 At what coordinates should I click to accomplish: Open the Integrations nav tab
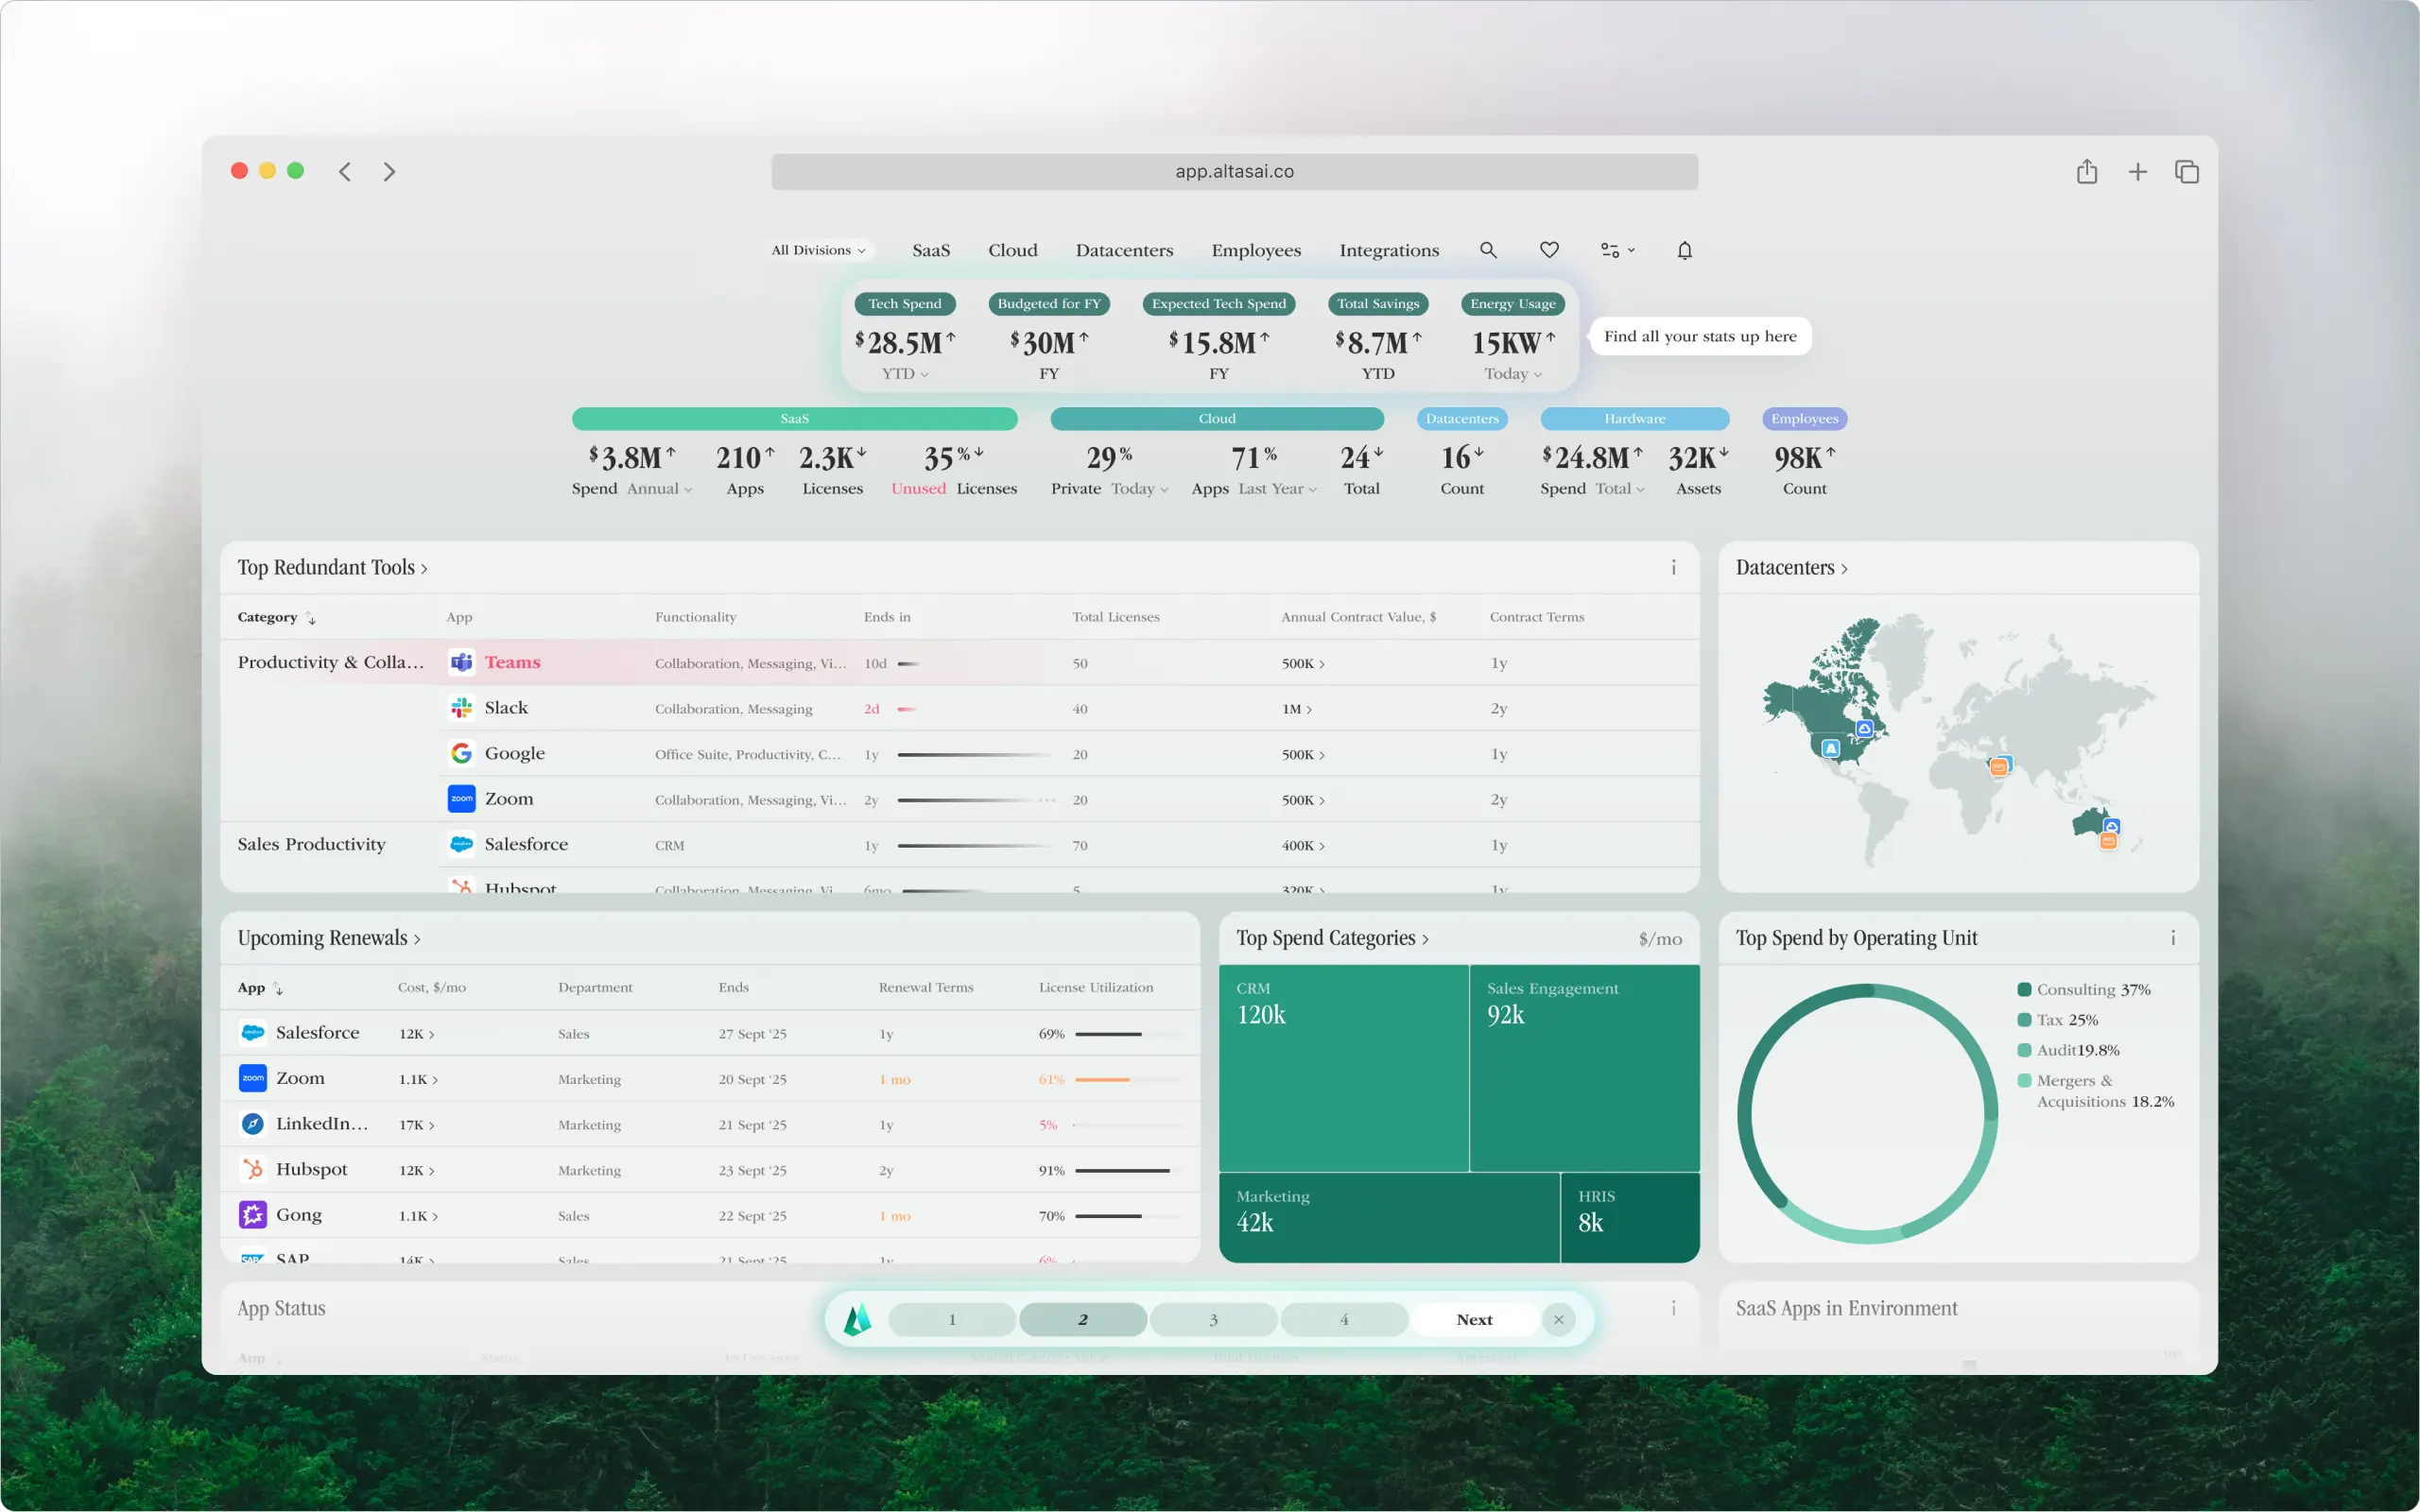tap(1388, 250)
